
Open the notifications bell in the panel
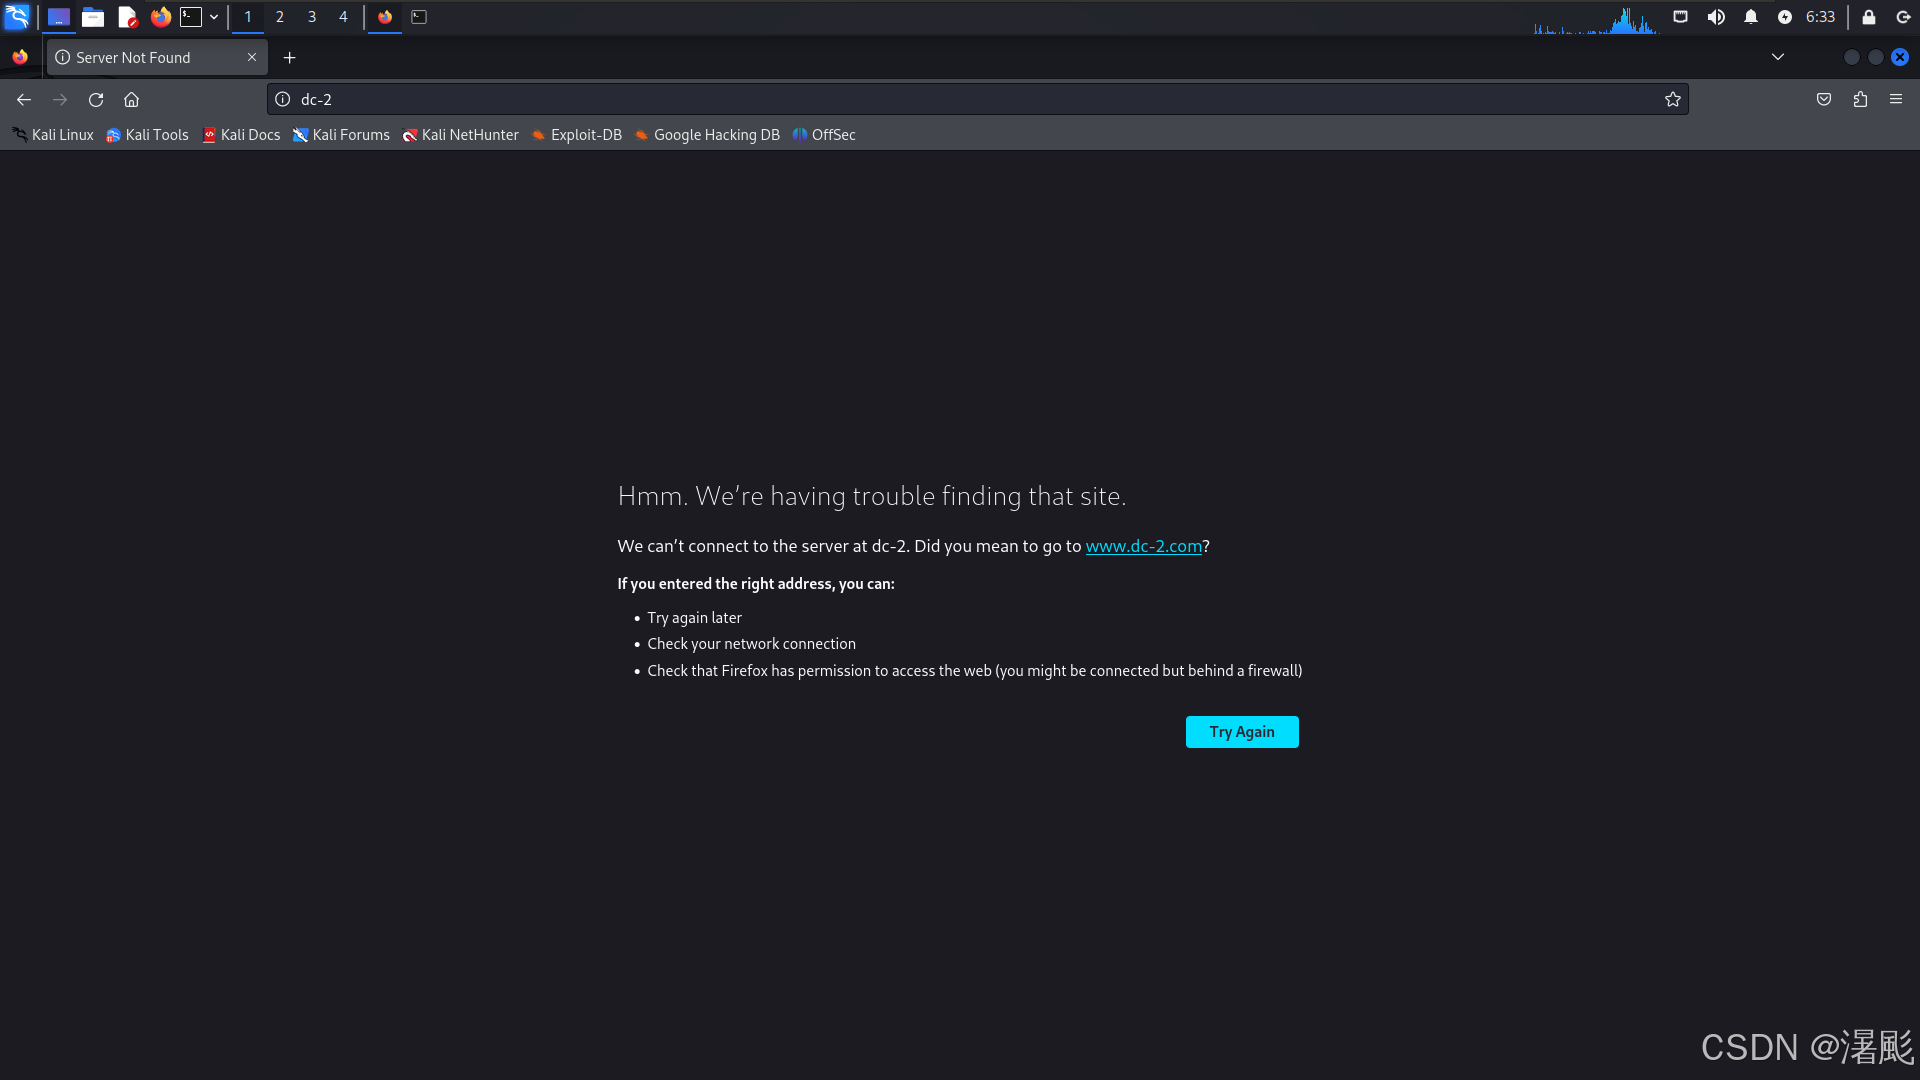1751,17
